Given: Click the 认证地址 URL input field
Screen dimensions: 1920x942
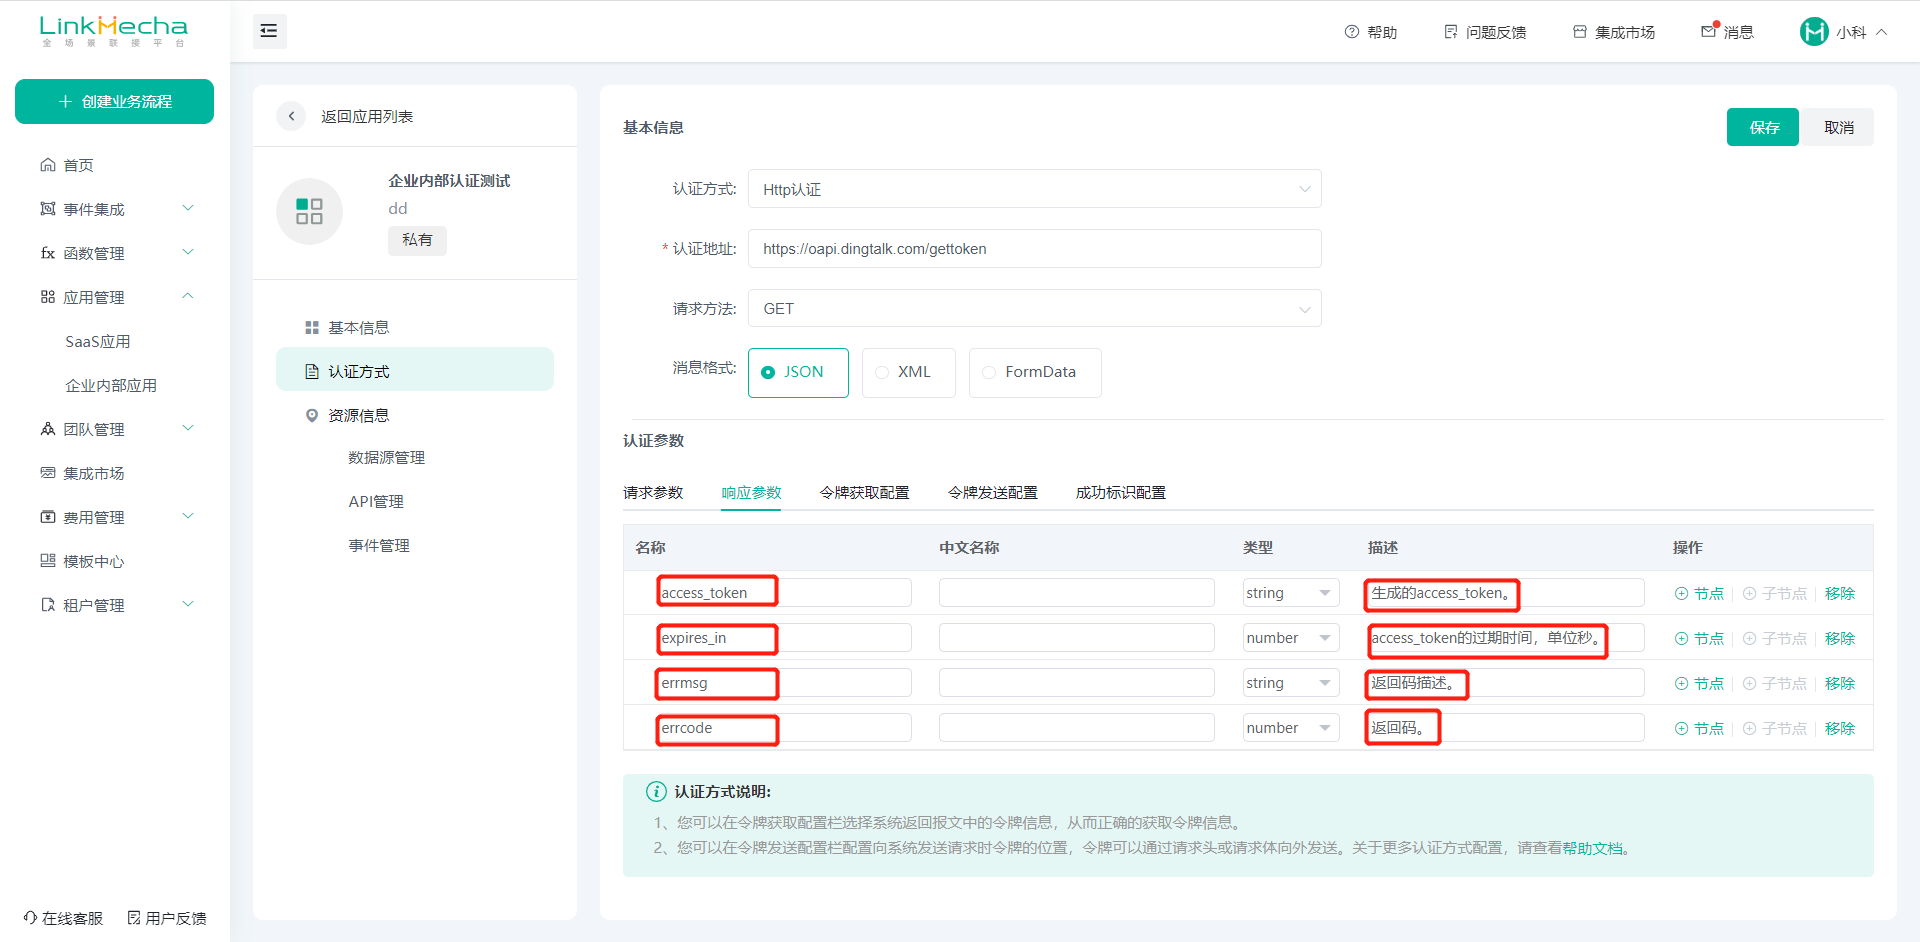Looking at the screenshot, I should click(1034, 249).
